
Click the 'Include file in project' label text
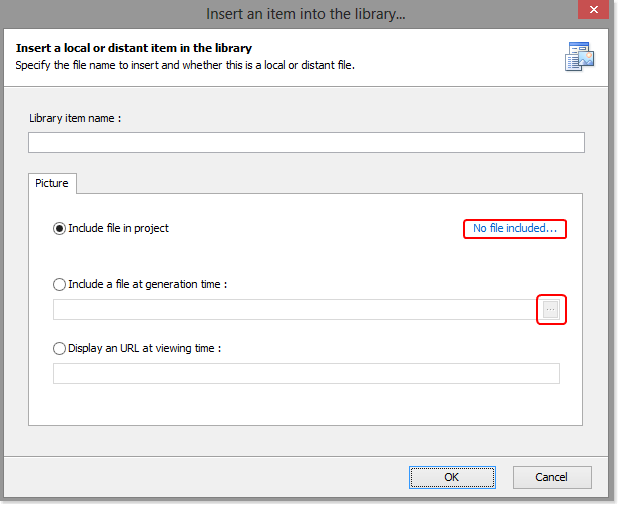click(118, 229)
